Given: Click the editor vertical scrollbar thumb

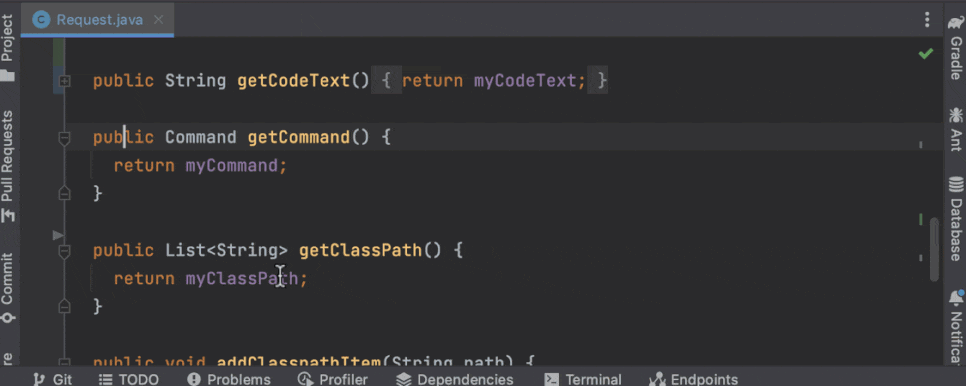Looking at the screenshot, I should (x=935, y=249).
